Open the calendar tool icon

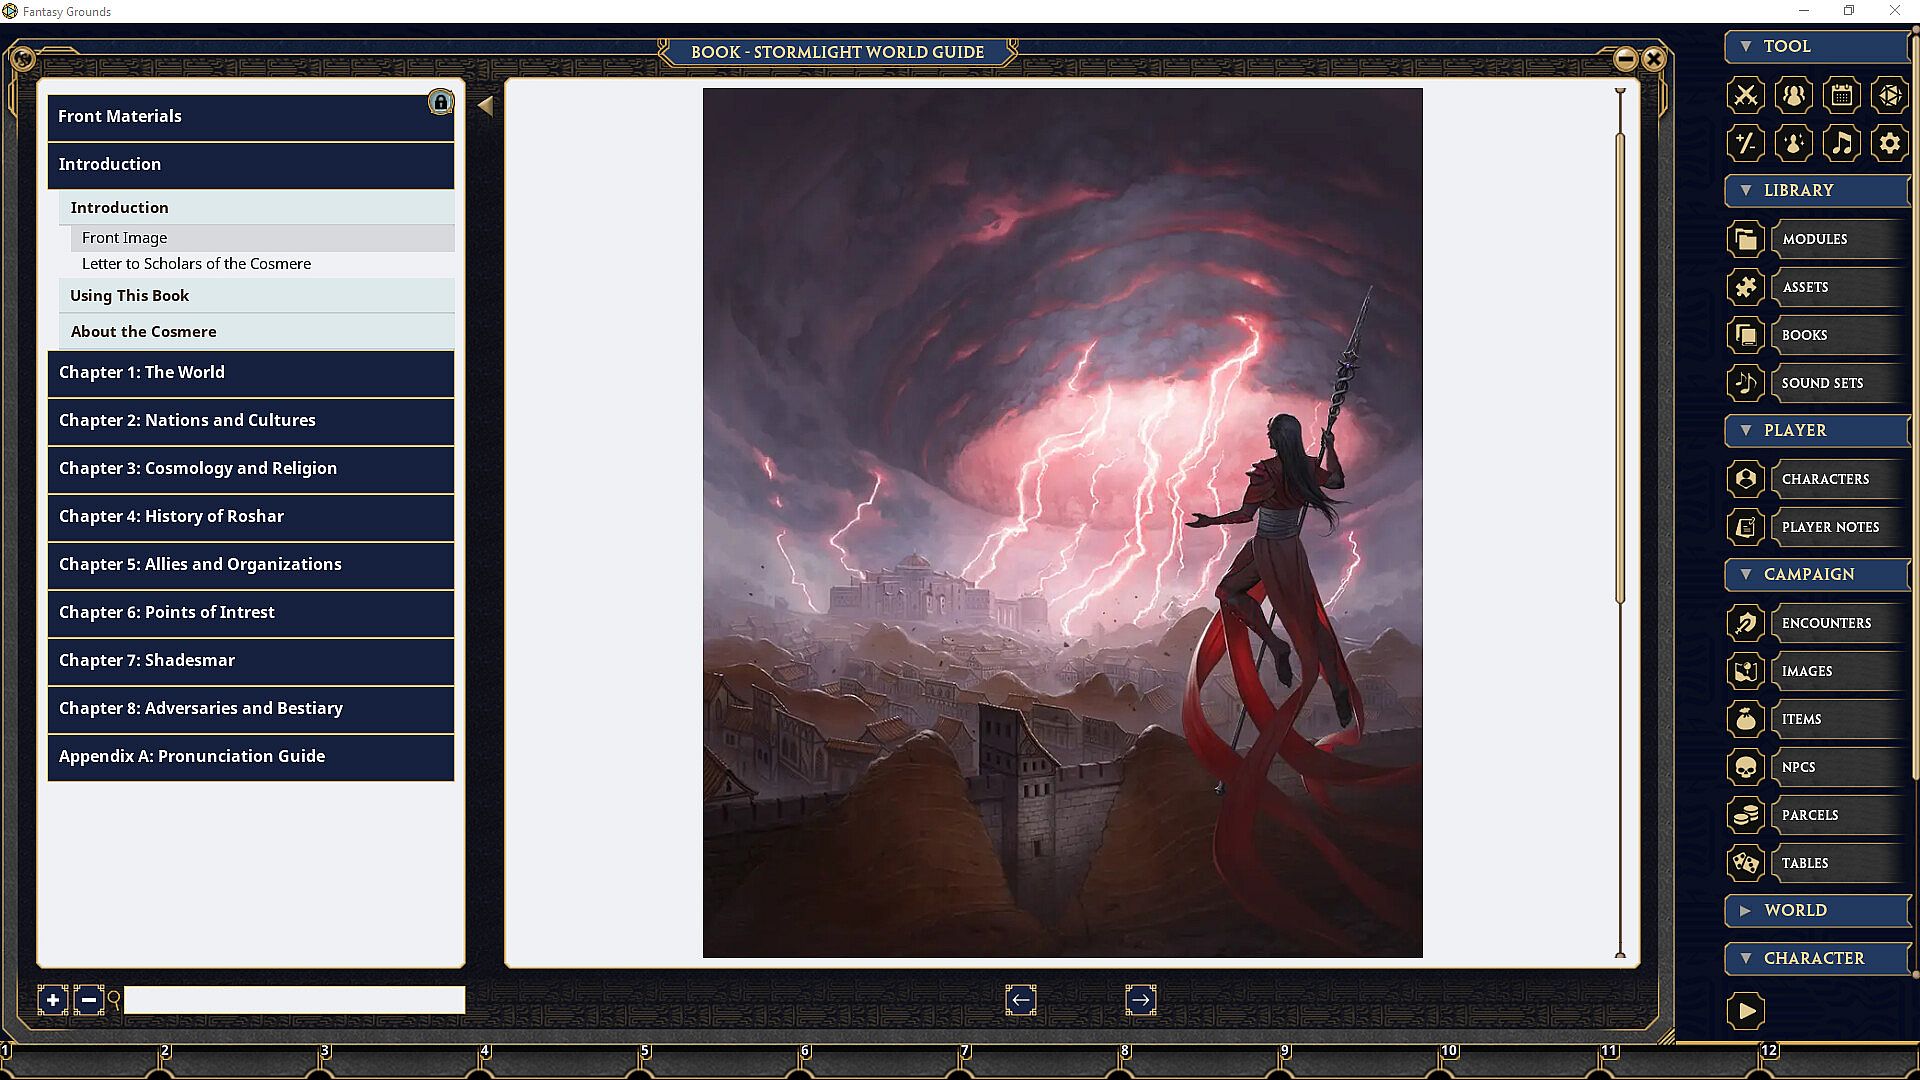(x=1841, y=95)
